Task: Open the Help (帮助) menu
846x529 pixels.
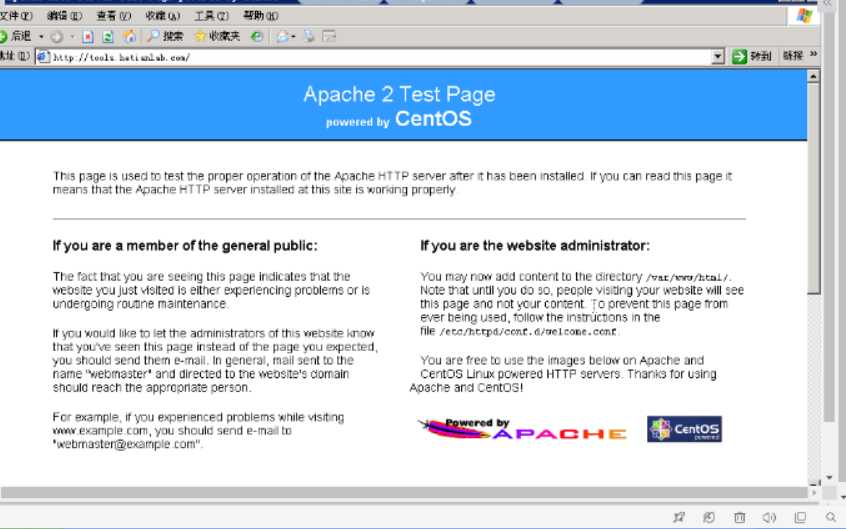Action: tap(261, 16)
